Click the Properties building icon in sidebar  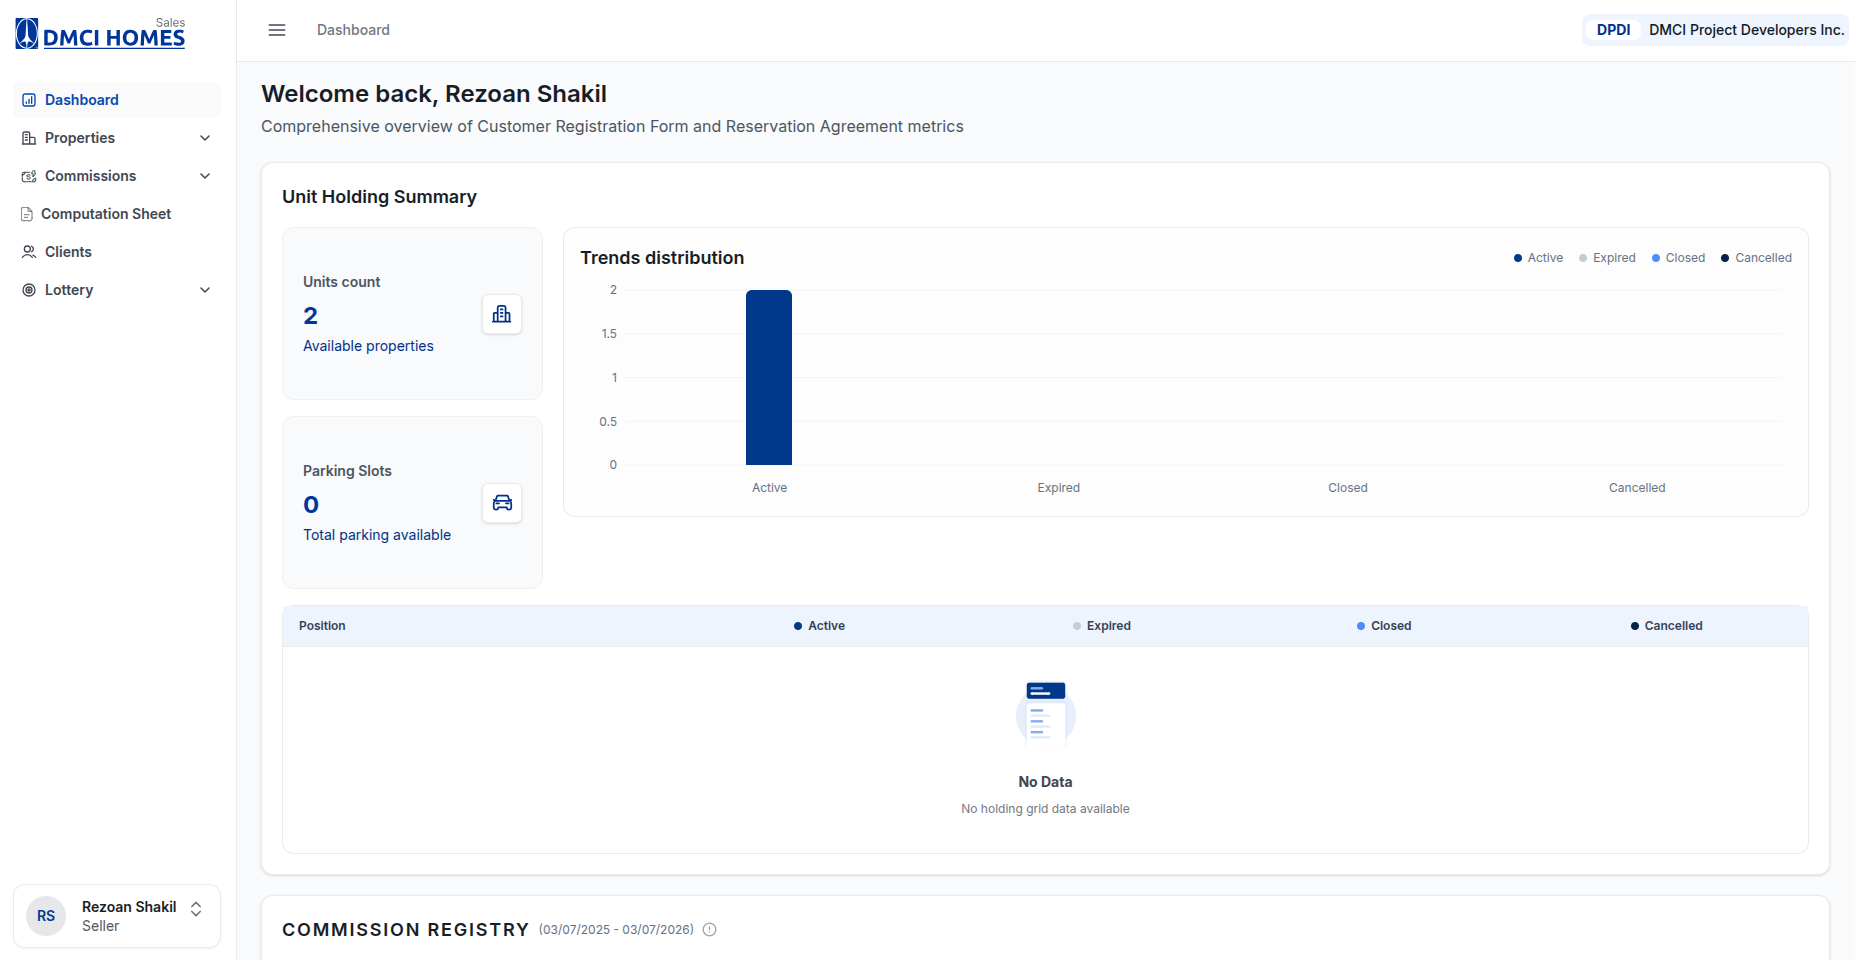[x=29, y=138]
